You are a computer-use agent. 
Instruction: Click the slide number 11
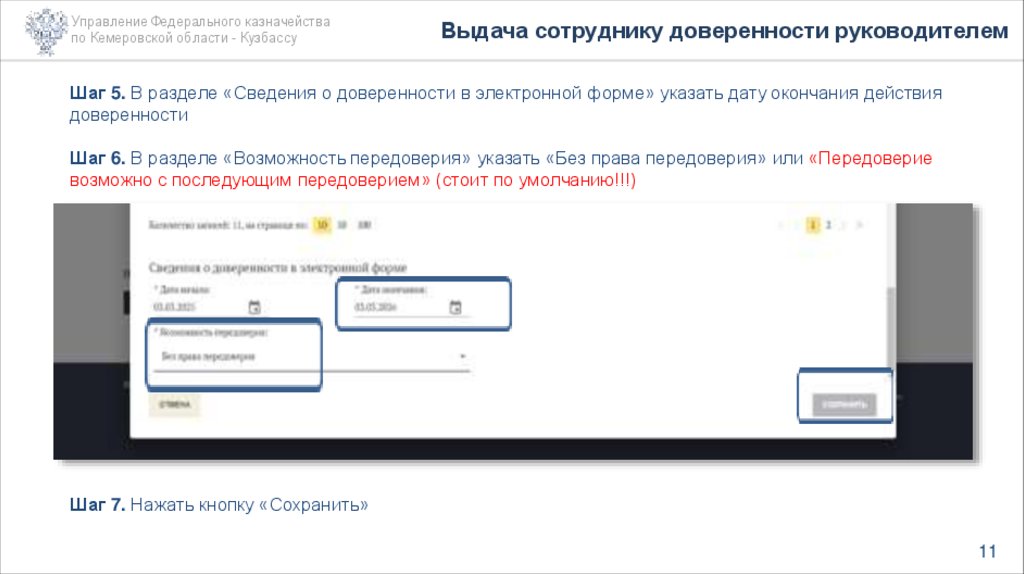[x=987, y=552]
